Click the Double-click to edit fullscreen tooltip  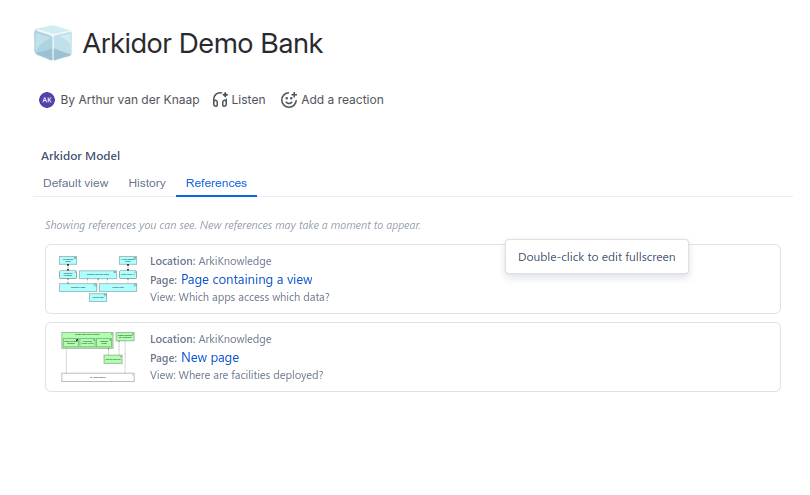(597, 257)
